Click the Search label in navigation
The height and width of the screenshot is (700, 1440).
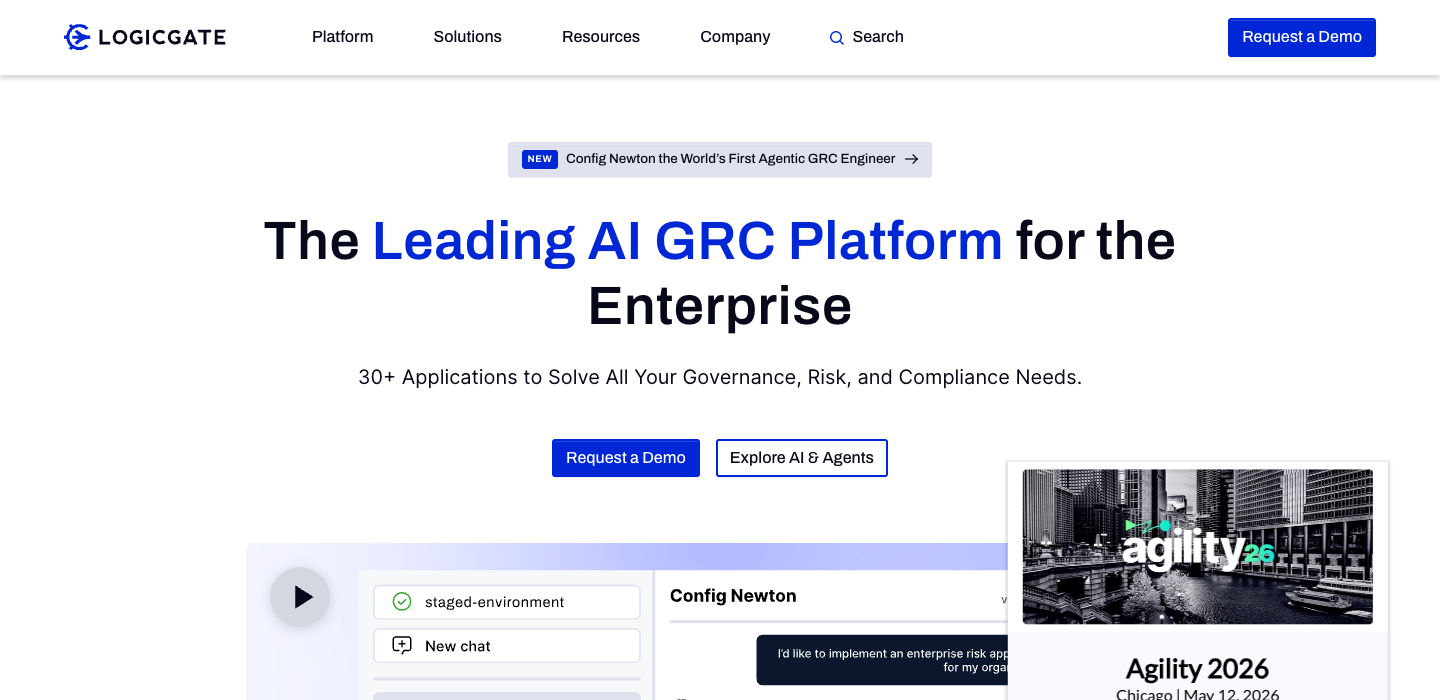[x=878, y=37]
